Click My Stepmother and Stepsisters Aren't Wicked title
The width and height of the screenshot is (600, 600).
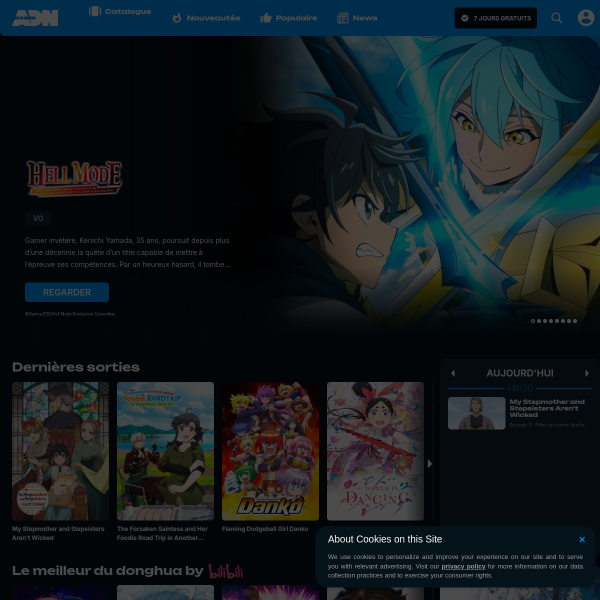[58, 533]
